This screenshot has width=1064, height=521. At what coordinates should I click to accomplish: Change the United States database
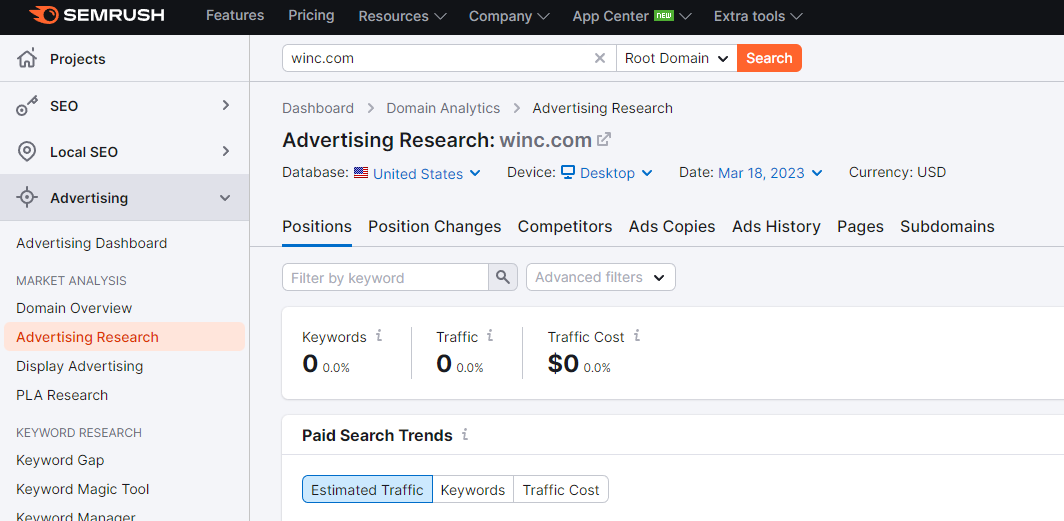[417, 173]
